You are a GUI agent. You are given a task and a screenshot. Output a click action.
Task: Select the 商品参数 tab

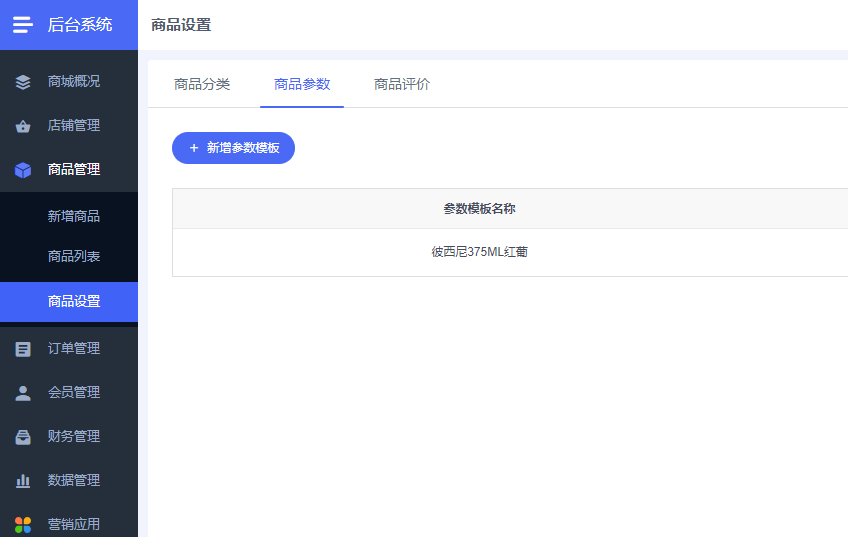(302, 84)
